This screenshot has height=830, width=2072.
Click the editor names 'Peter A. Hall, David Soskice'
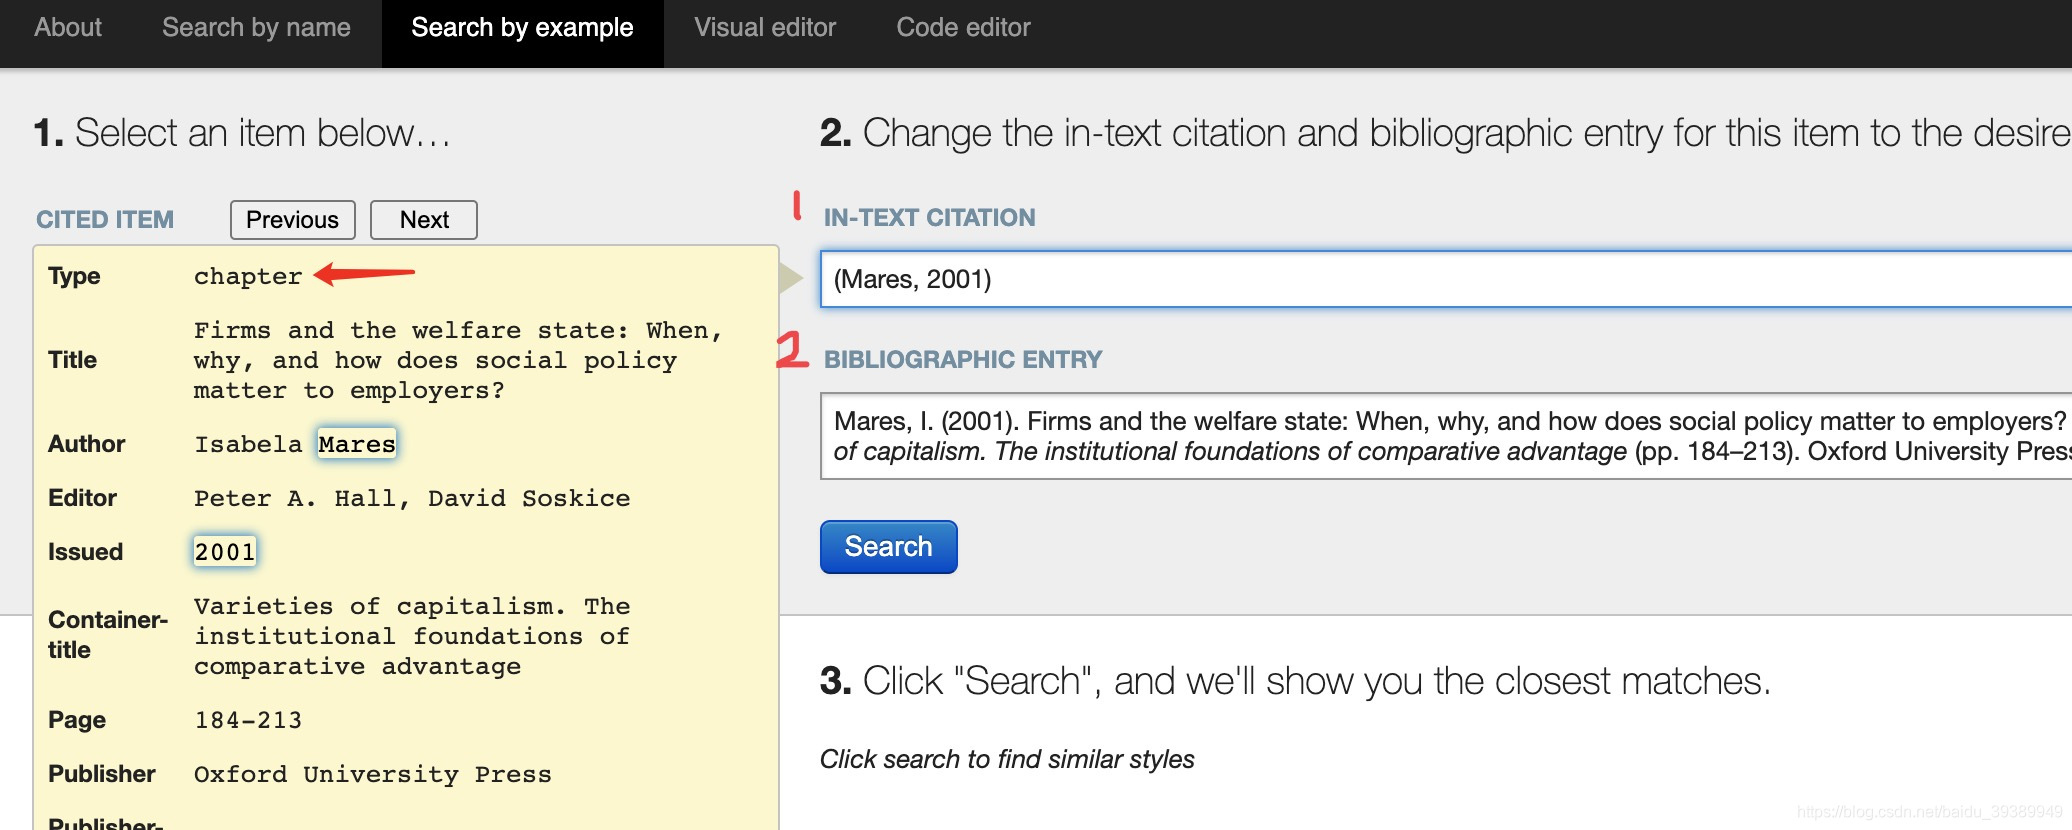(412, 498)
